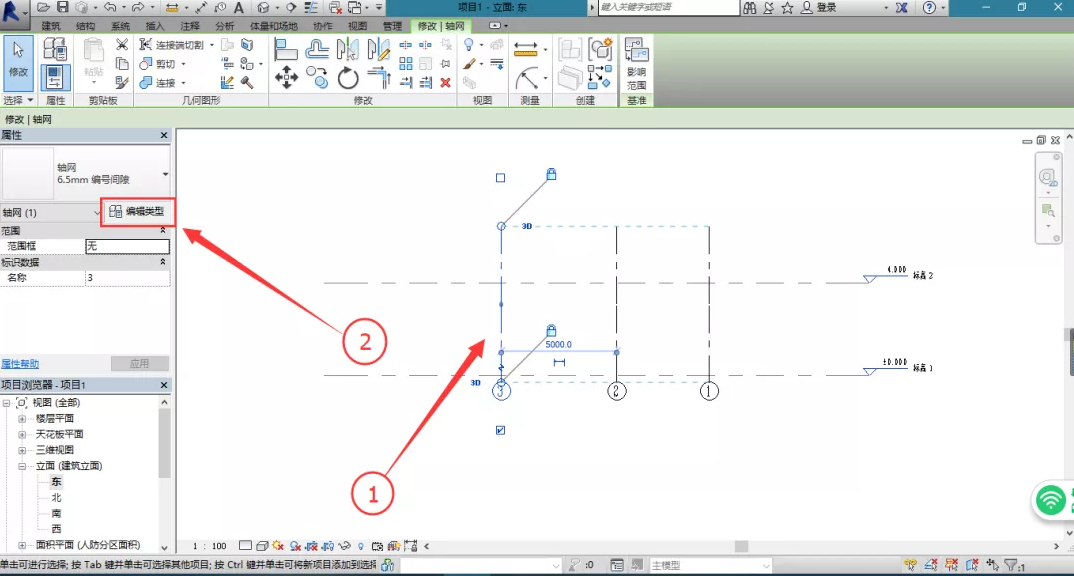Viewport: 1074px width, 576px height.
Task: Select the Align tool in 修改 panel
Action: (286, 49)
